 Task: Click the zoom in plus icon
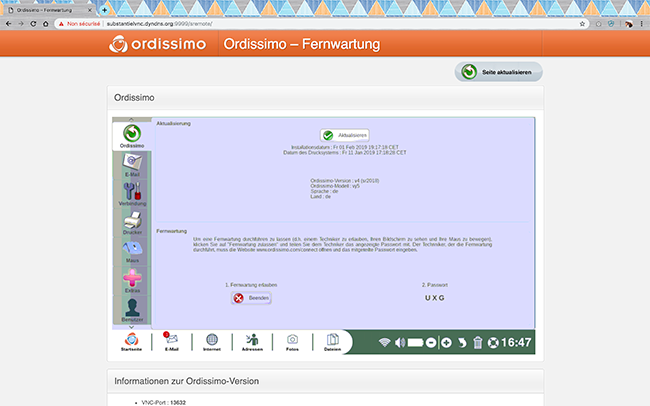point(446,343)
